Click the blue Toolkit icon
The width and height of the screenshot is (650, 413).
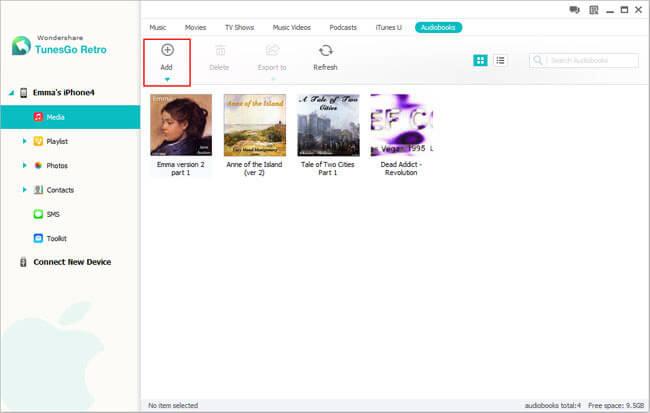38,238
